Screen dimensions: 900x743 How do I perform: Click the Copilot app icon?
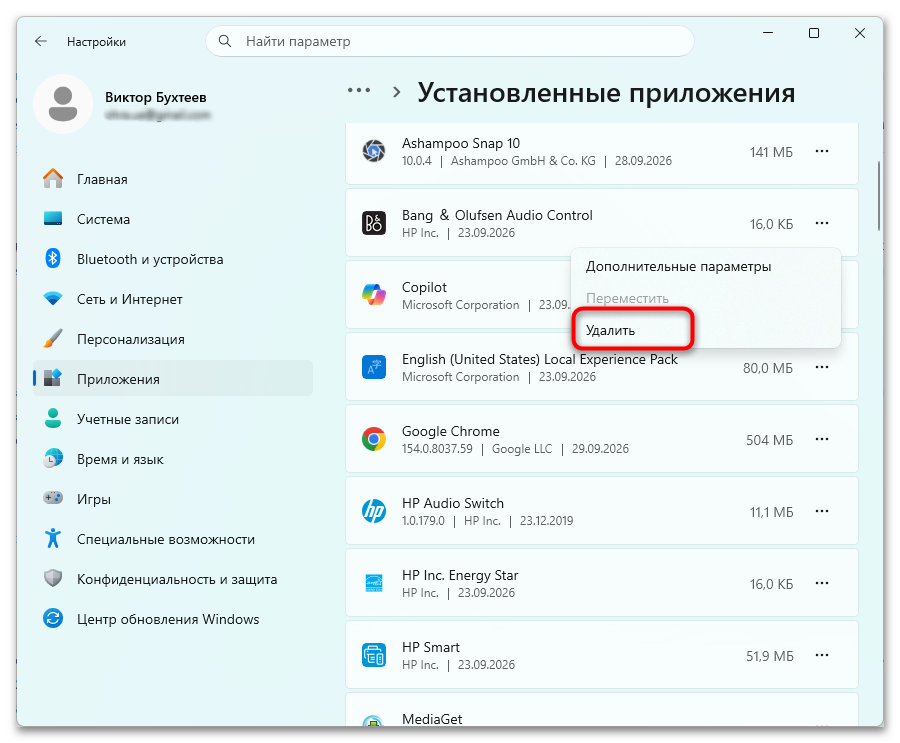tap(374, 295)
